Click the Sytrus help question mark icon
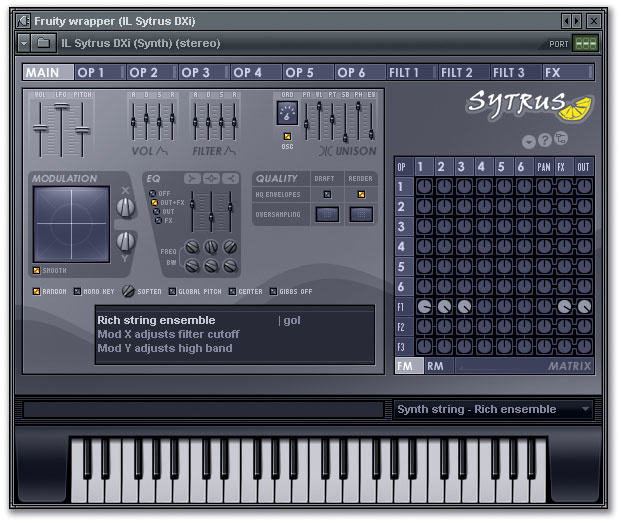The height and width of the screenshot is (523, 621). tap(545, 140)
